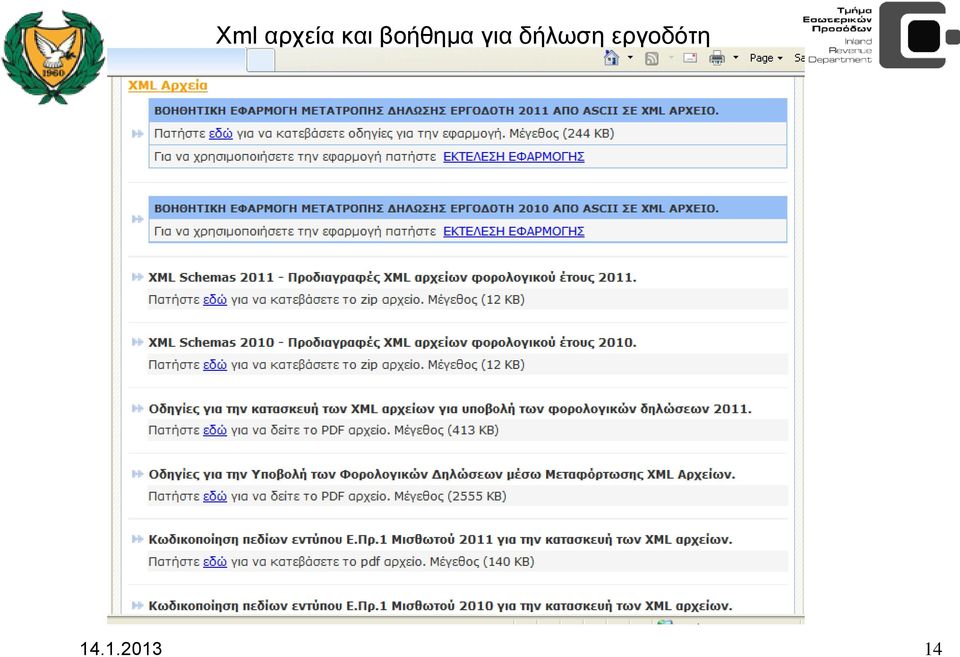Image resolution: width=960 pixels, height=657 pixels.
Task: Click the Read Mail envelope icon
Action: pyautogui.click(x=690, y=58)
